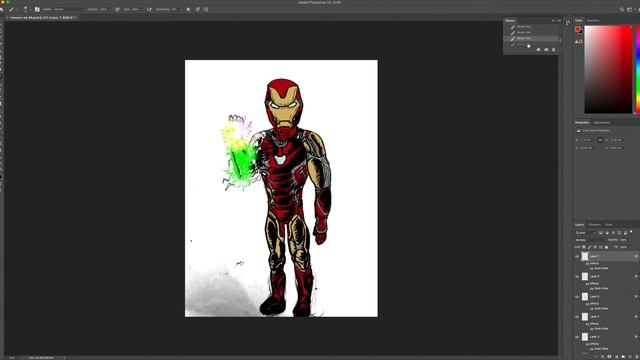The width and height of the screenshot is (640, 360).
Task: Select the open document tab
Action: click(42, 18)
